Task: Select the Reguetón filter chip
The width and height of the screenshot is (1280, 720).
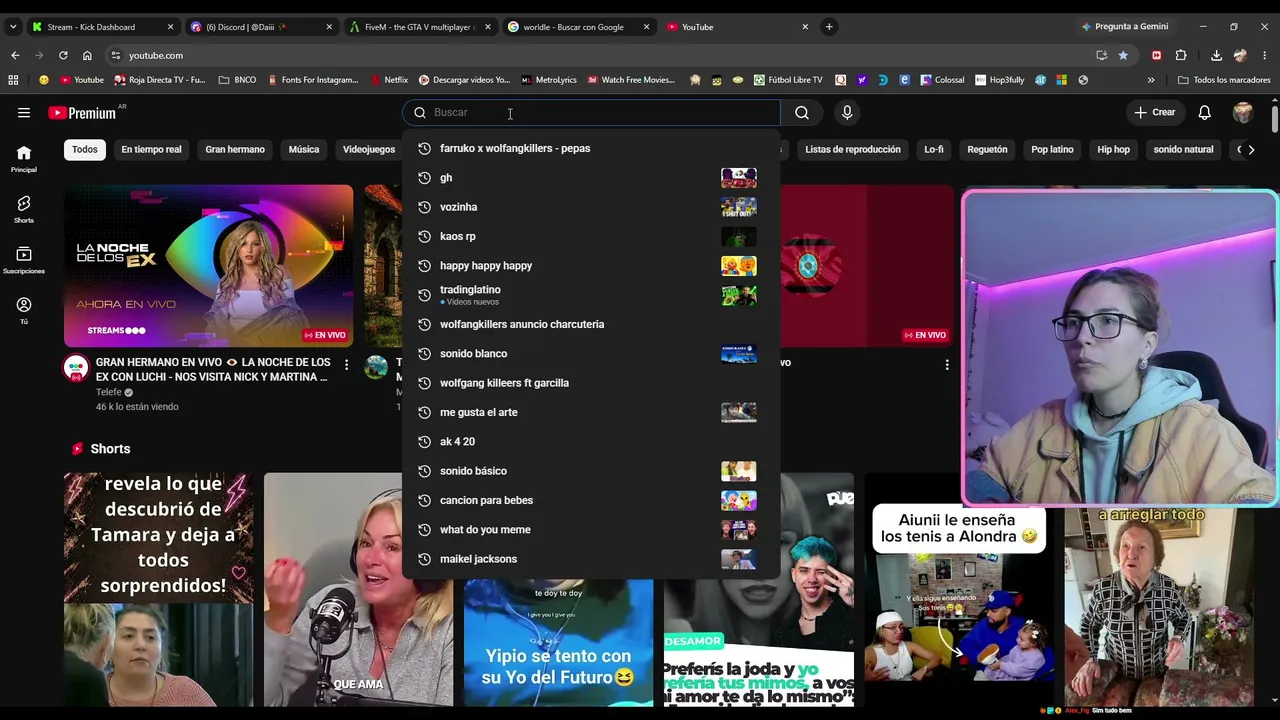Action: [x=987, y=149]
